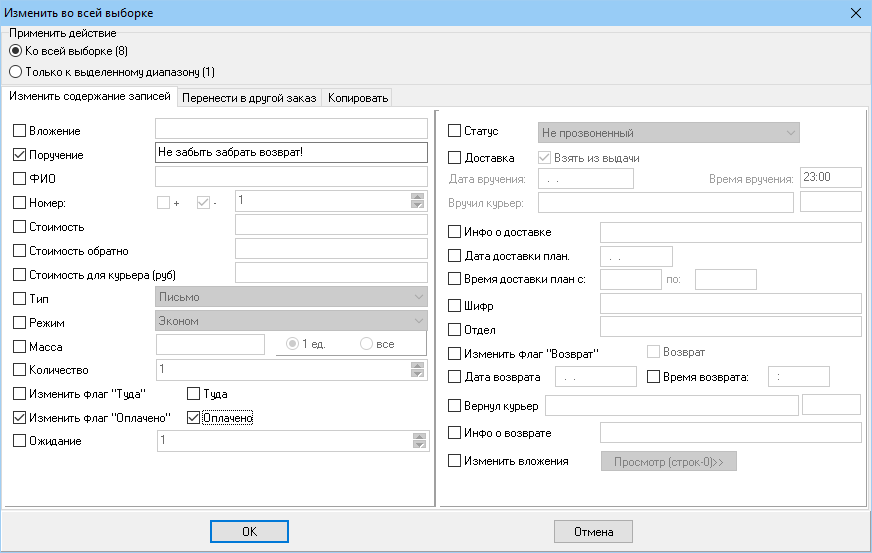Click the 'Ожидание' spinner arrows
Image resolution: width=872 pixels, height=553 pixels.
click(419, 441)
